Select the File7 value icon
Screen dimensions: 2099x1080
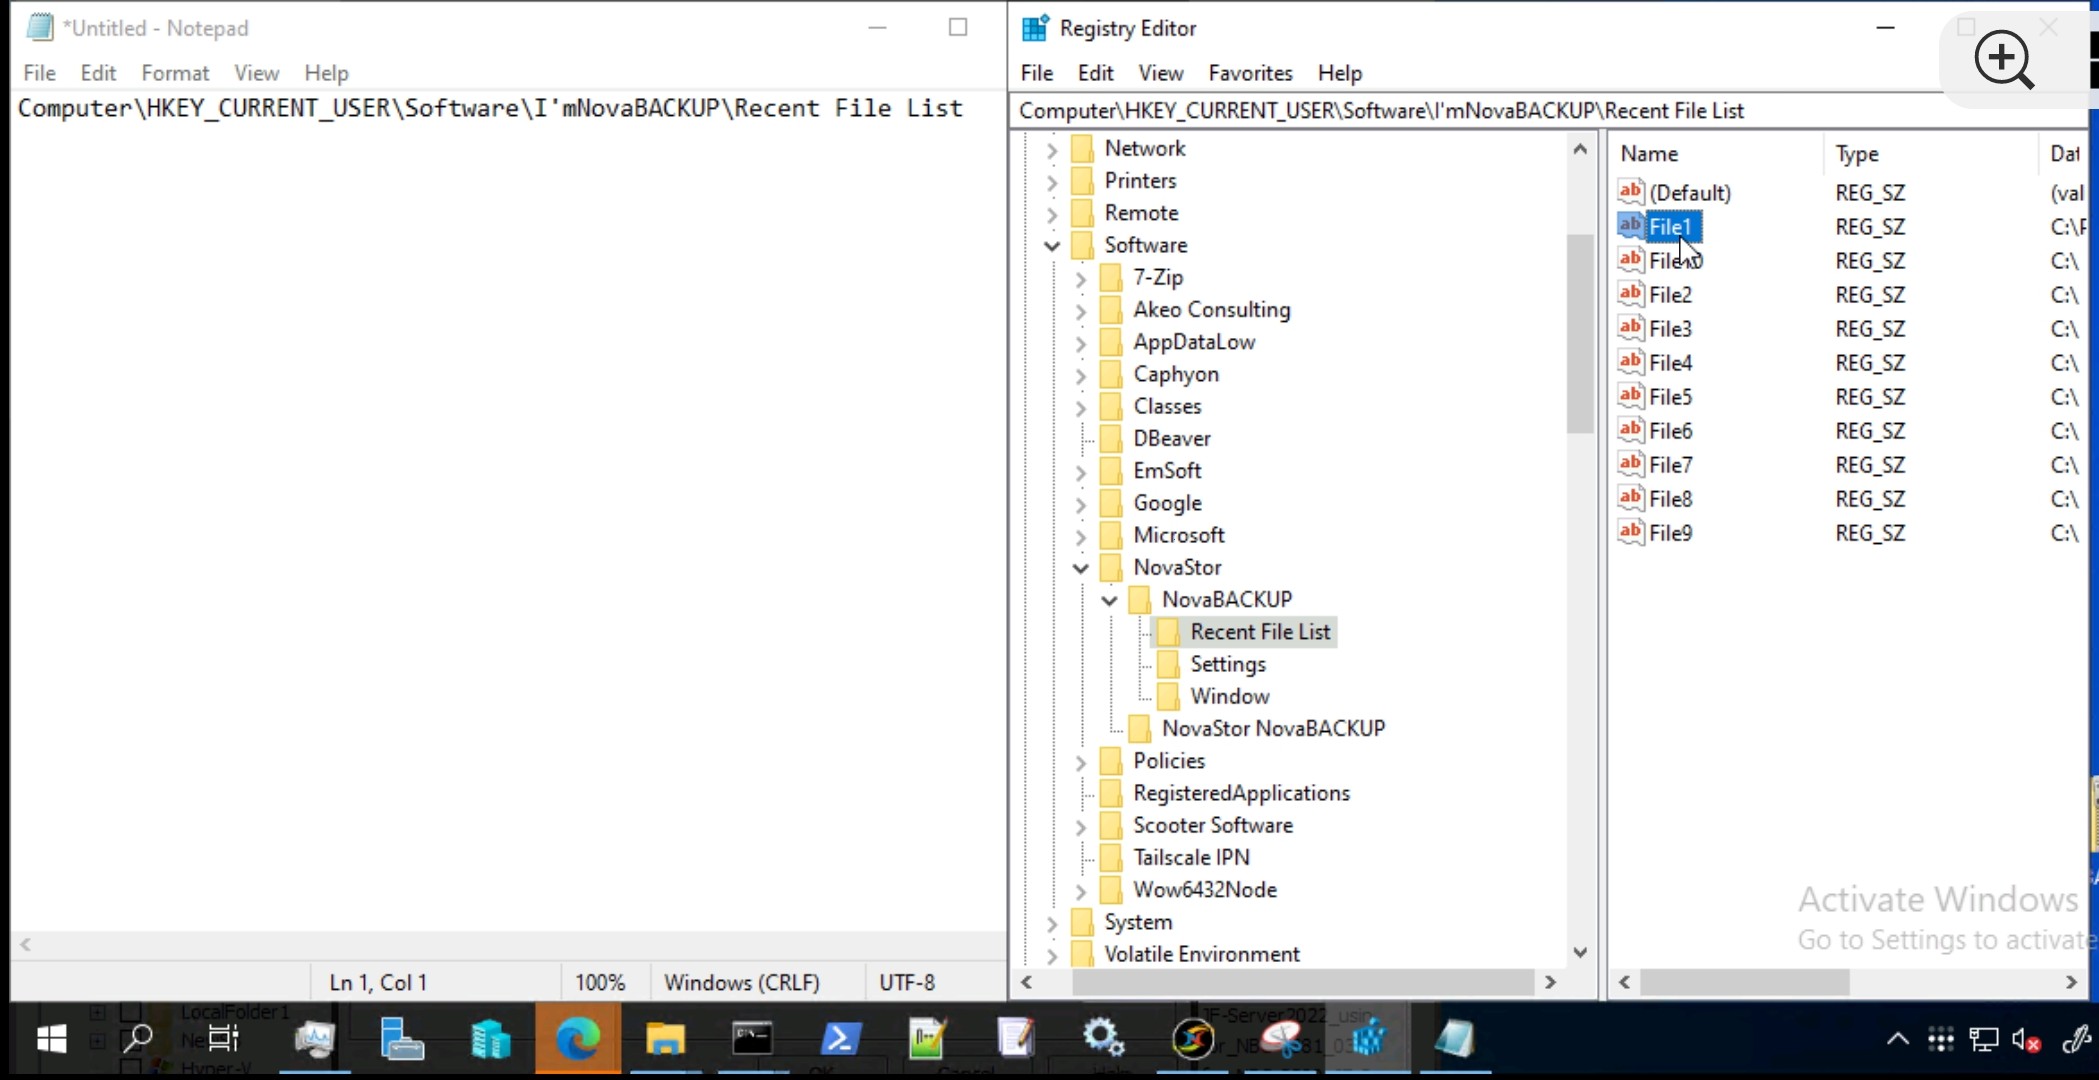click(x=1630, y=464)
